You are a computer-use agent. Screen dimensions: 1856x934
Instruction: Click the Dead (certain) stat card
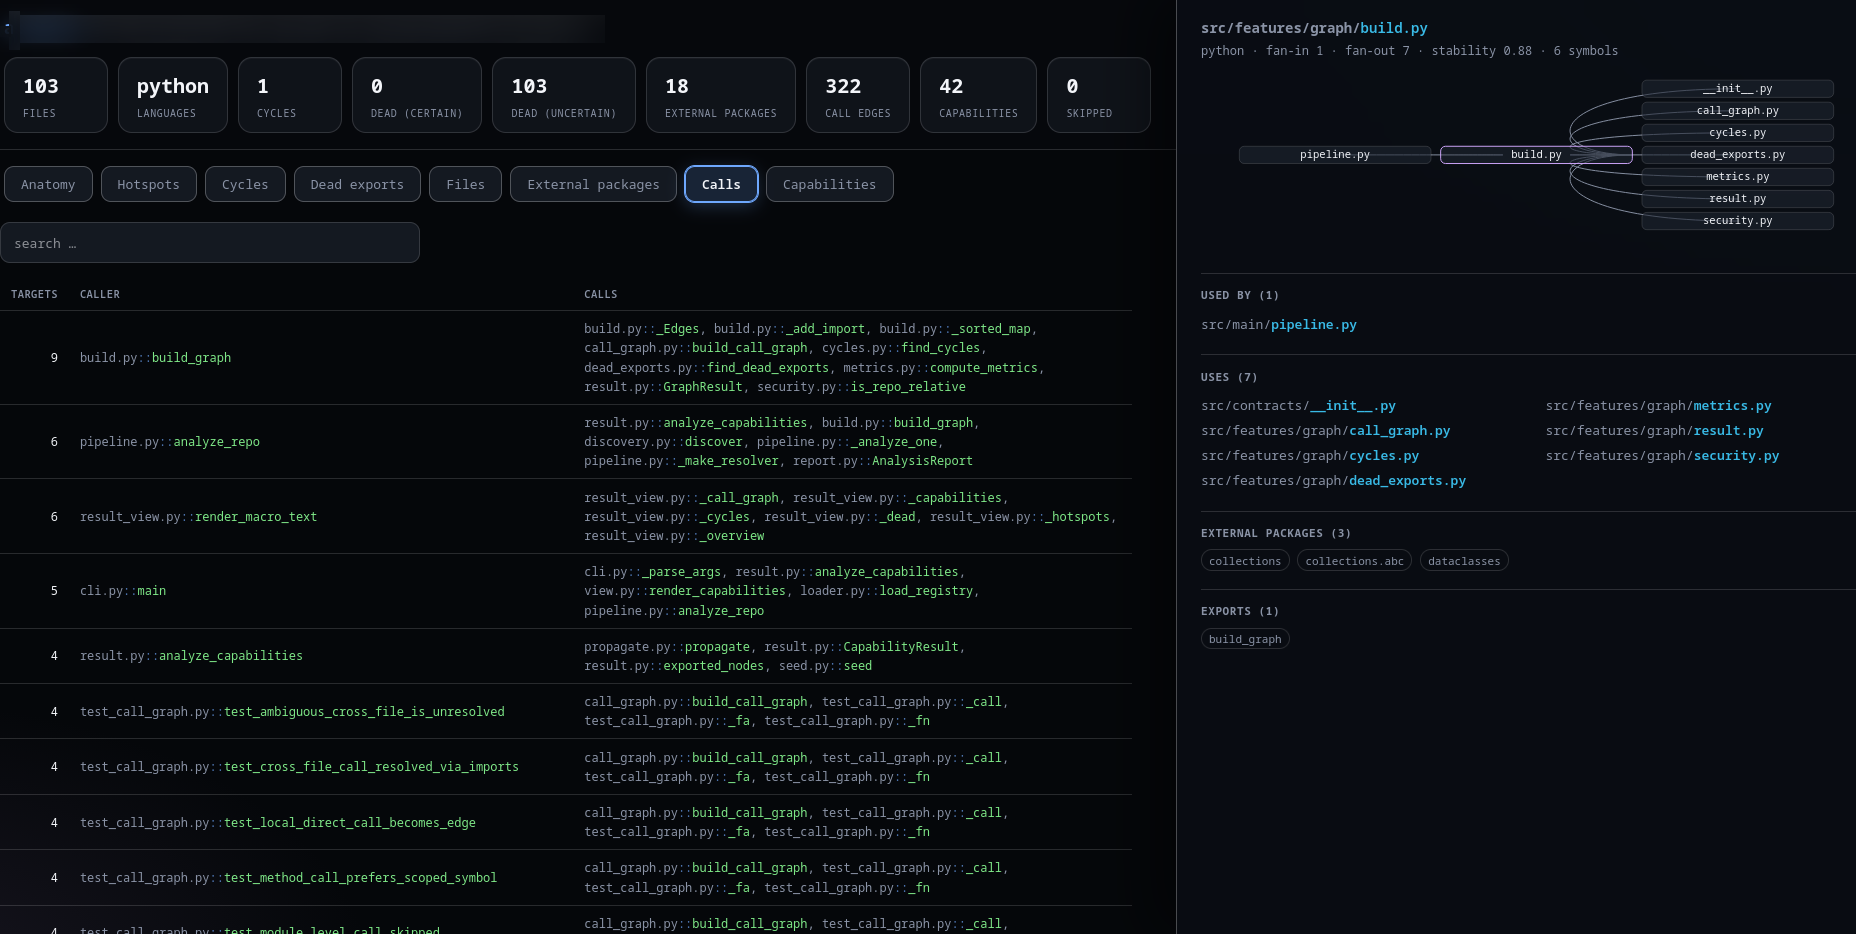tap(417, 95)
